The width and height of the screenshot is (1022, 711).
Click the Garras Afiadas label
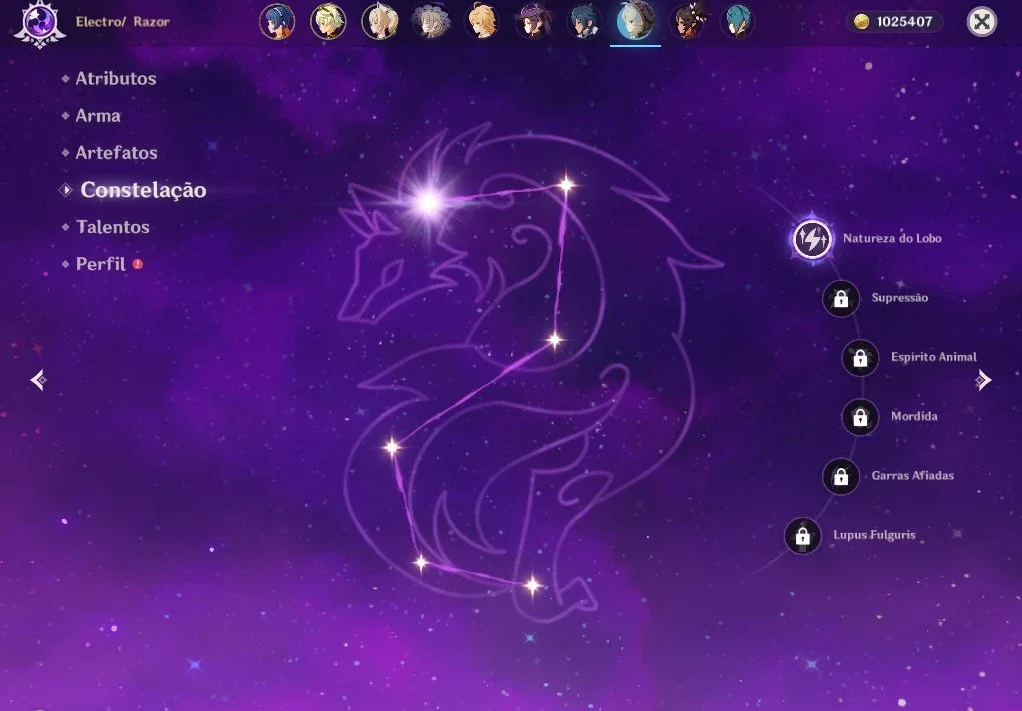(x=912, y=476)
